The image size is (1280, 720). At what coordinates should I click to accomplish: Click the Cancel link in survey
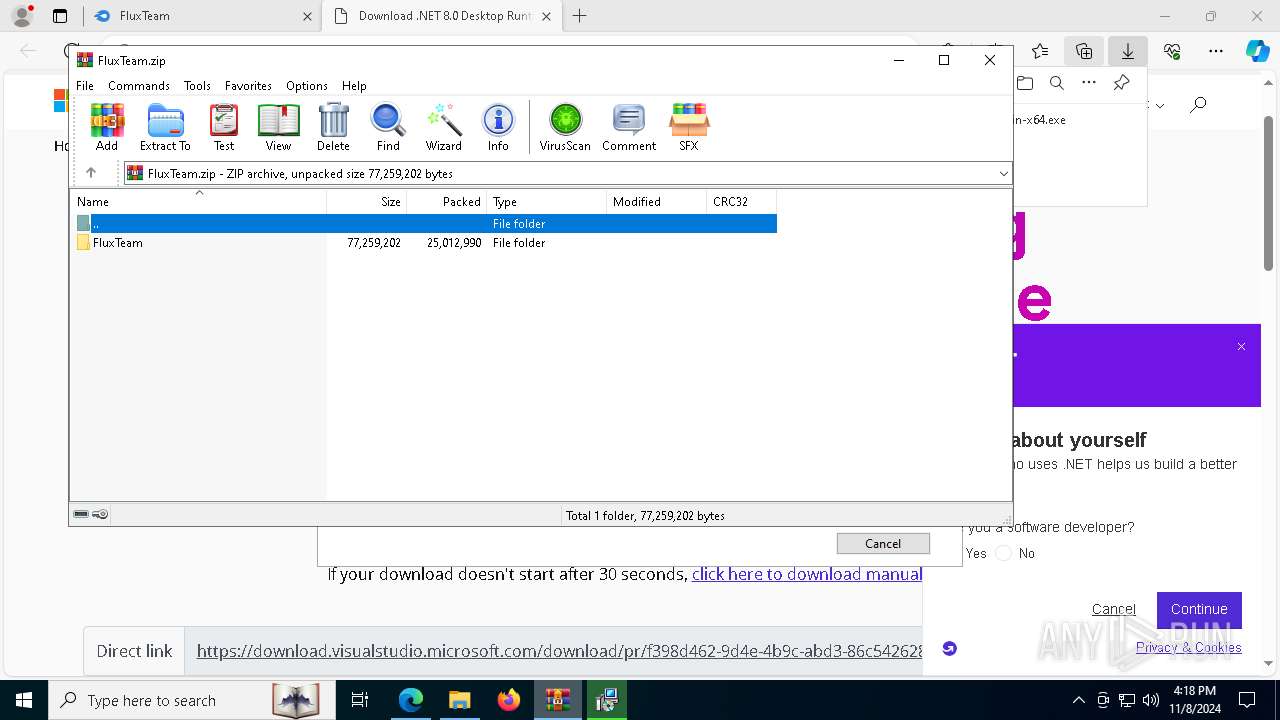tap(1113, 609)
